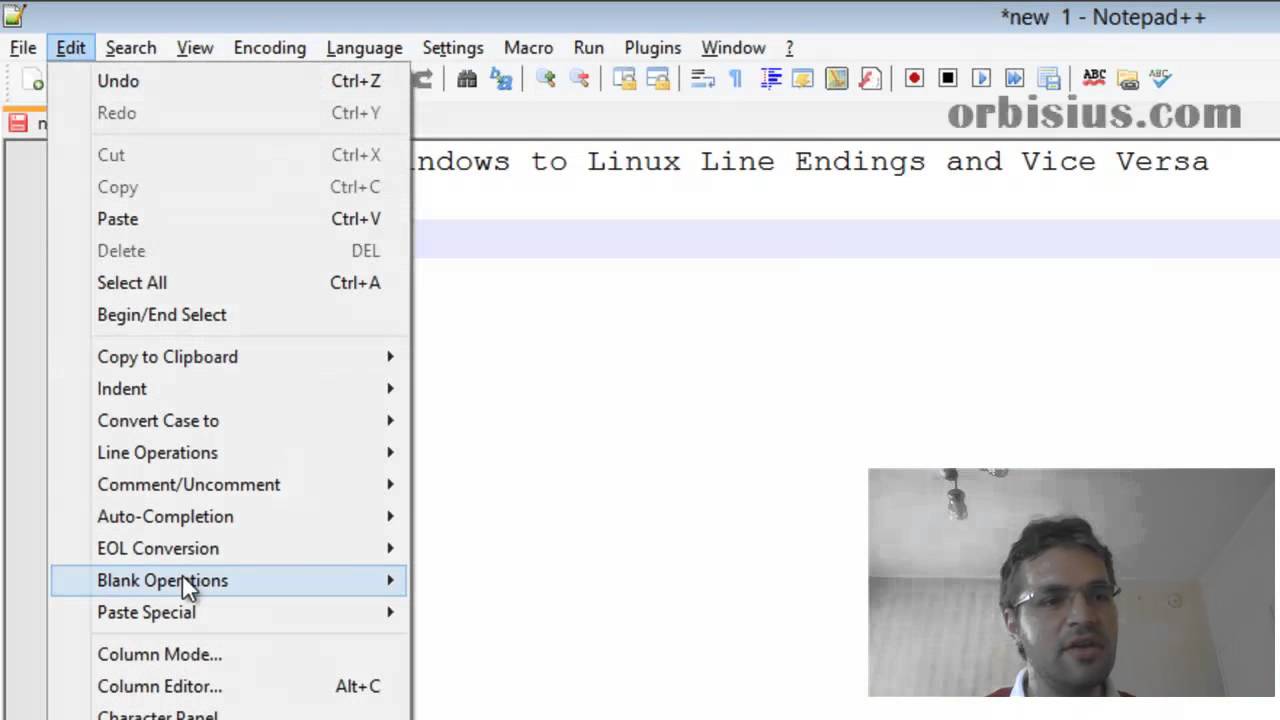Play back the recorded macro
1280x720 pixels.
981,78
